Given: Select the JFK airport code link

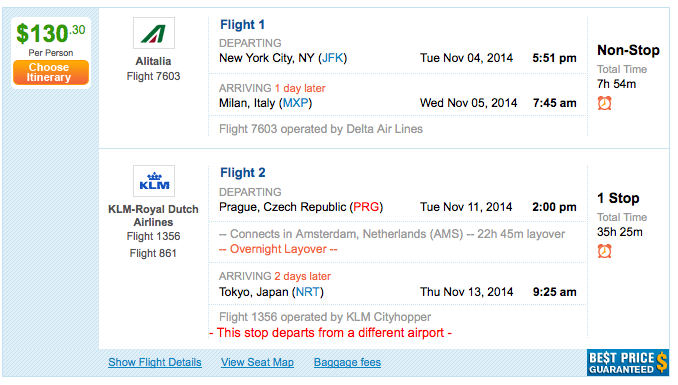Looking at the screenshot, I should [x=333, y=58].
